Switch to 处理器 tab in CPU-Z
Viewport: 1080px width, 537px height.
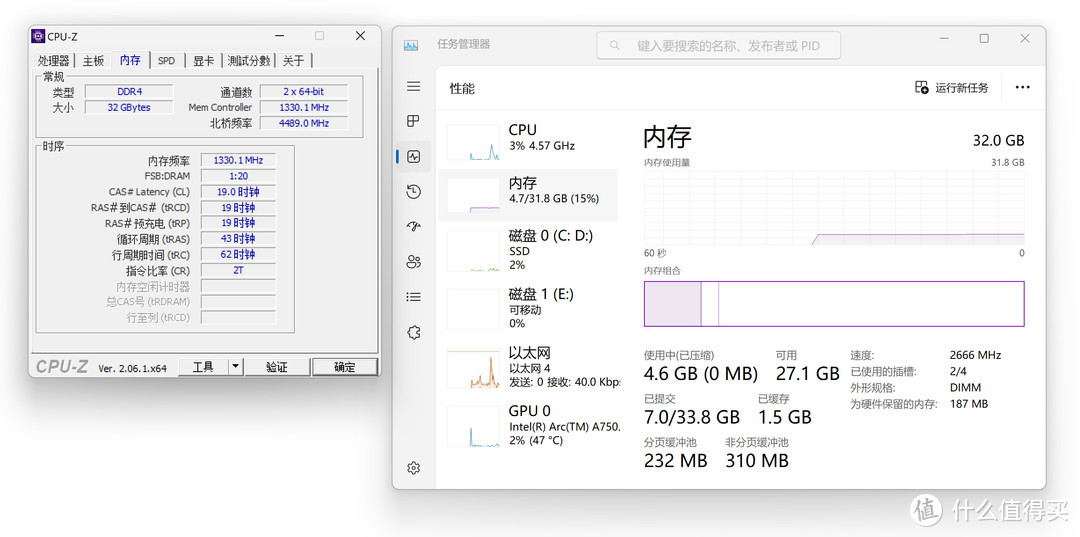pyautogui.click(x=53, y=61)
